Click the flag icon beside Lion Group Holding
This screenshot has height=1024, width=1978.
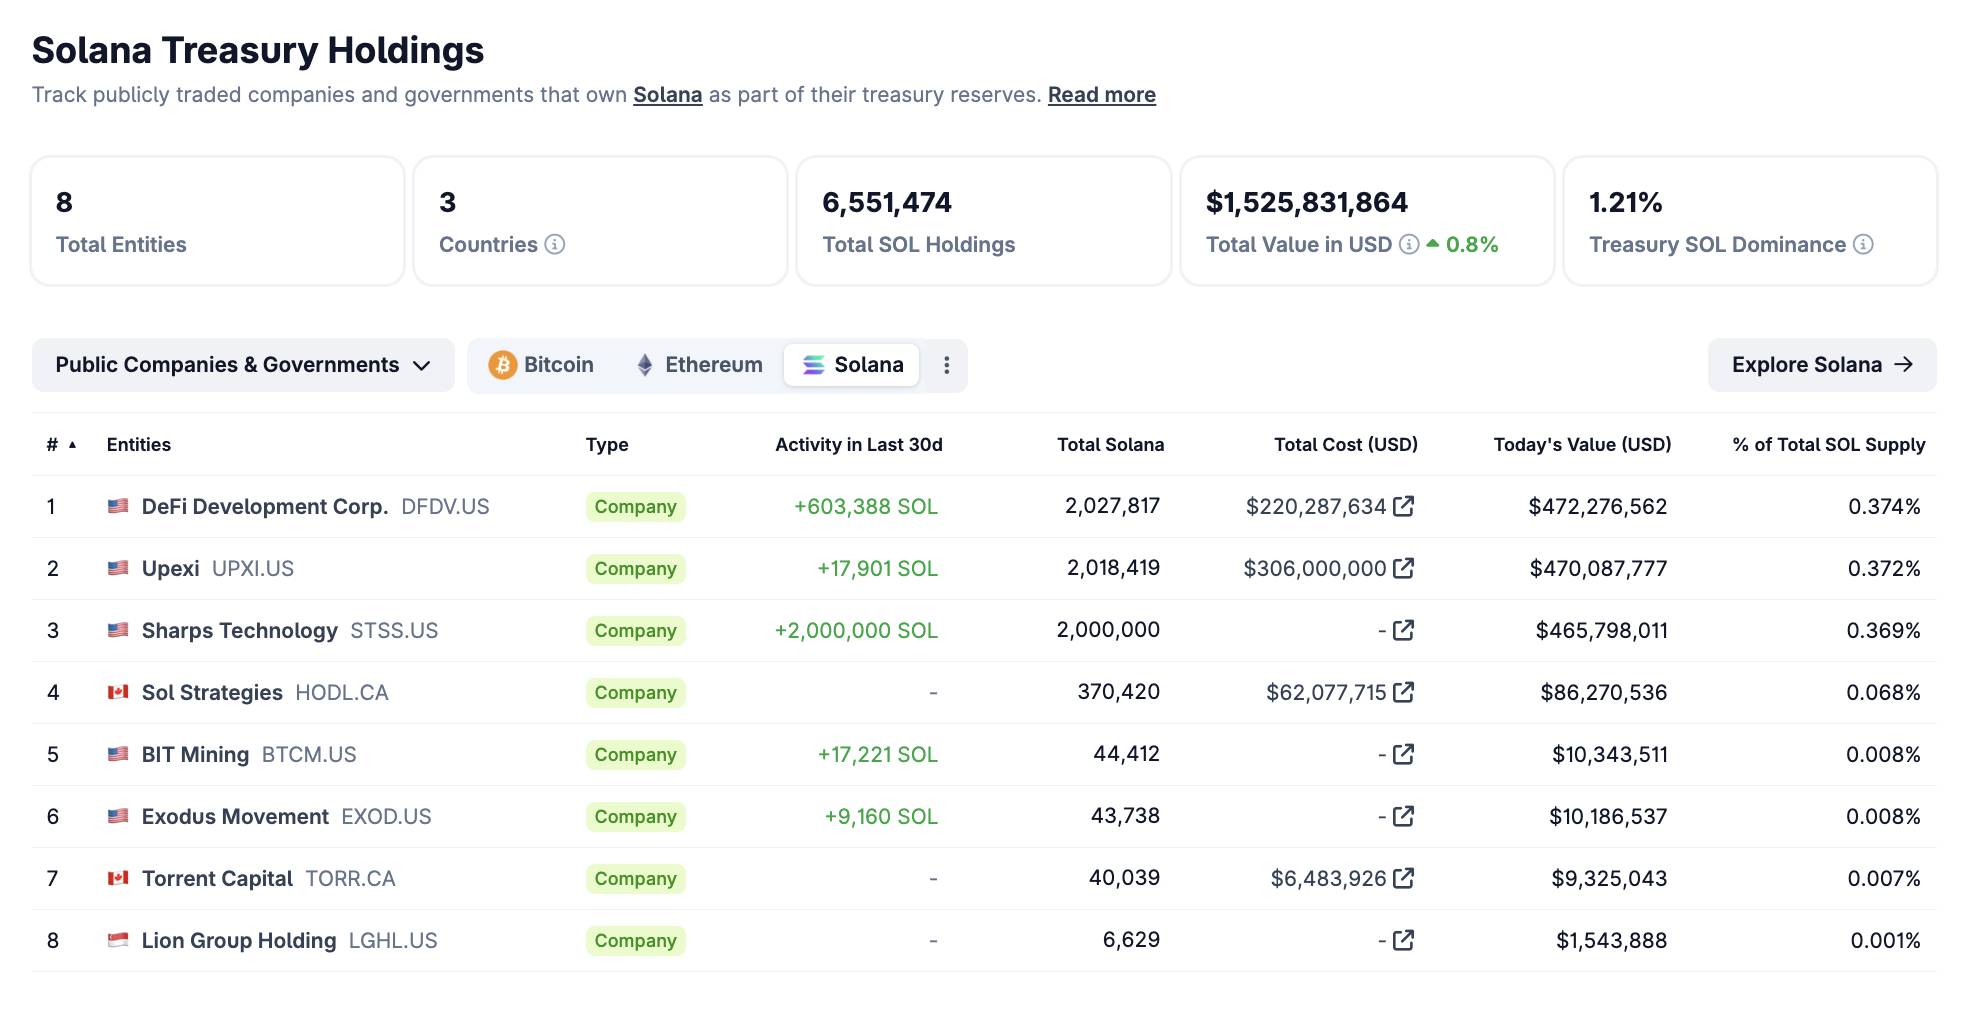coord(118,940)
